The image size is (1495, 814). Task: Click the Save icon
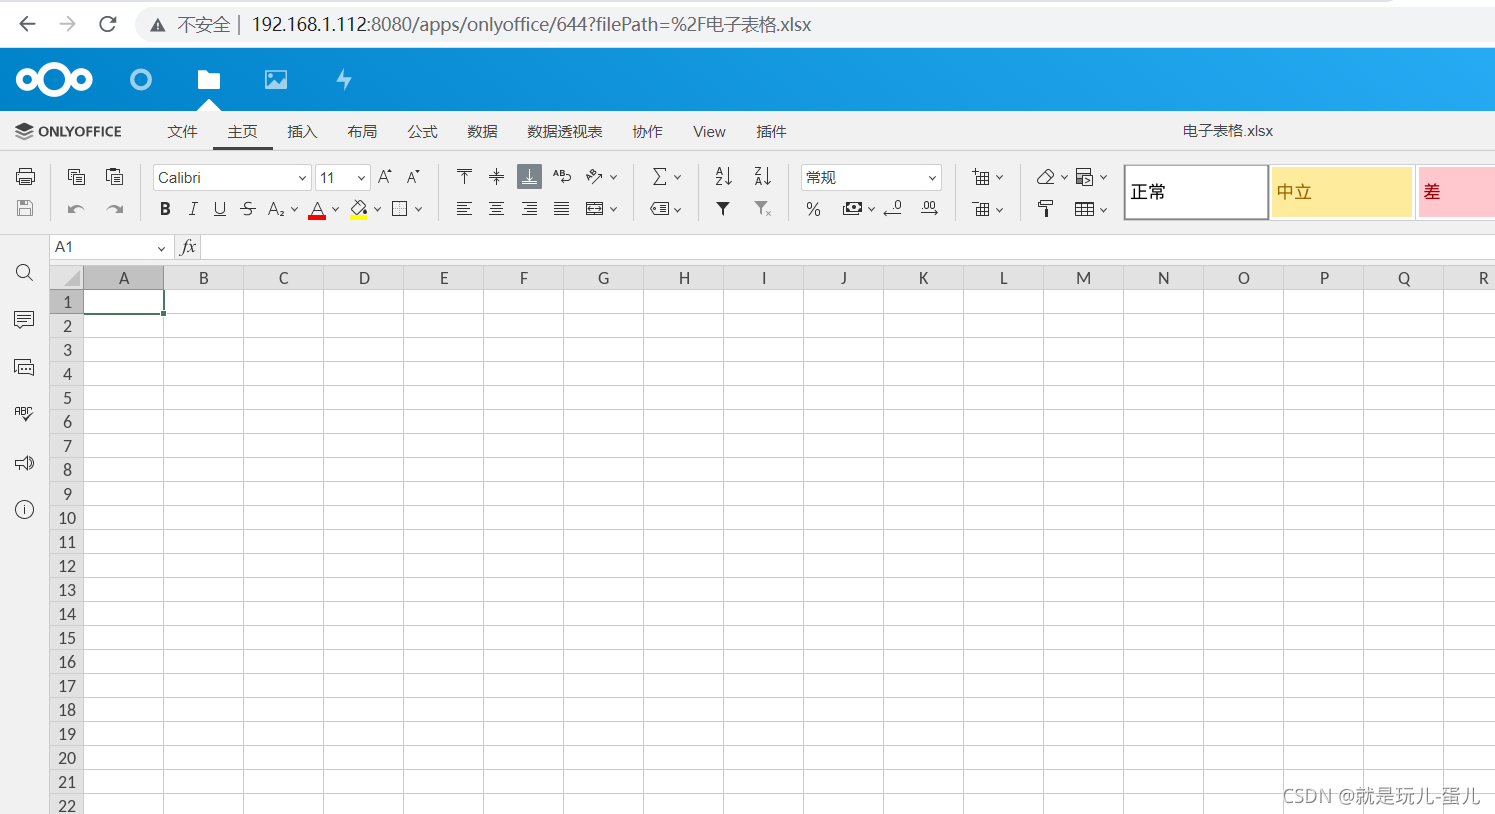pos(25,208)
